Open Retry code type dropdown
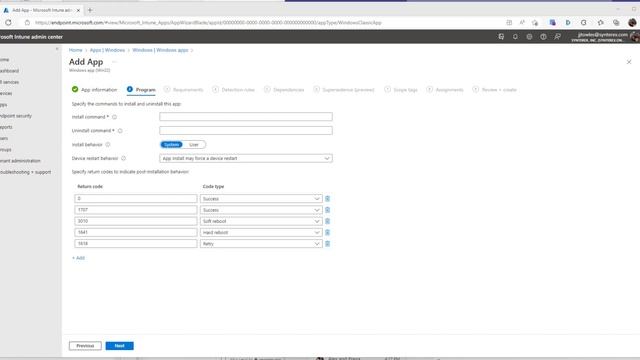The width and height of the screenshot is (640, 360). [x=261, y=244]
